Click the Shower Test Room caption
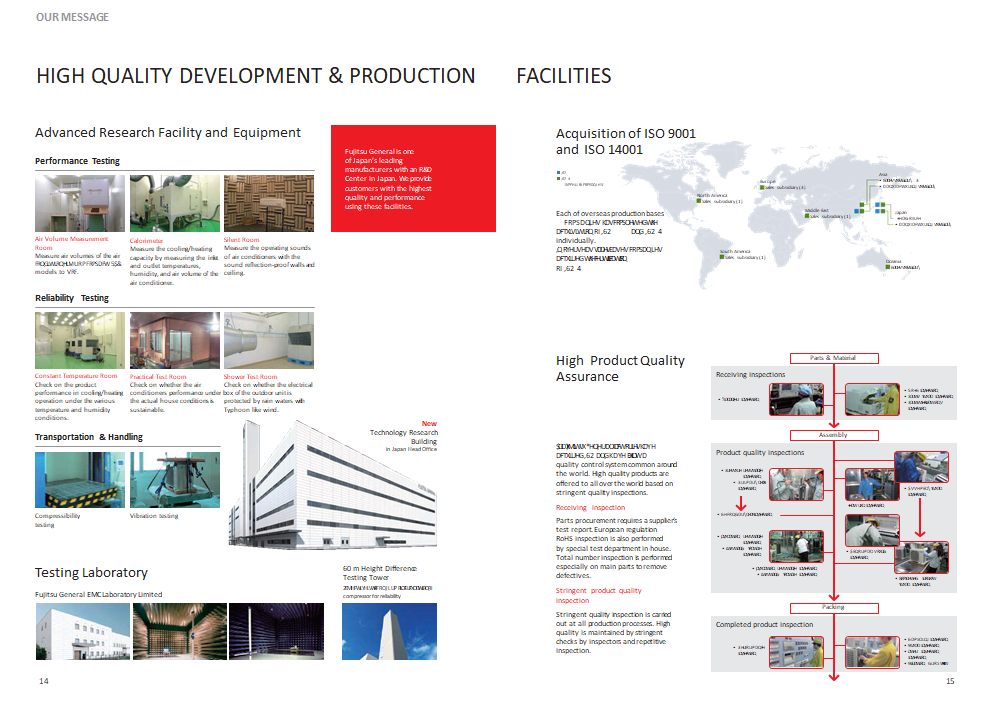The image size is (993, 702). tap(250, 376)
